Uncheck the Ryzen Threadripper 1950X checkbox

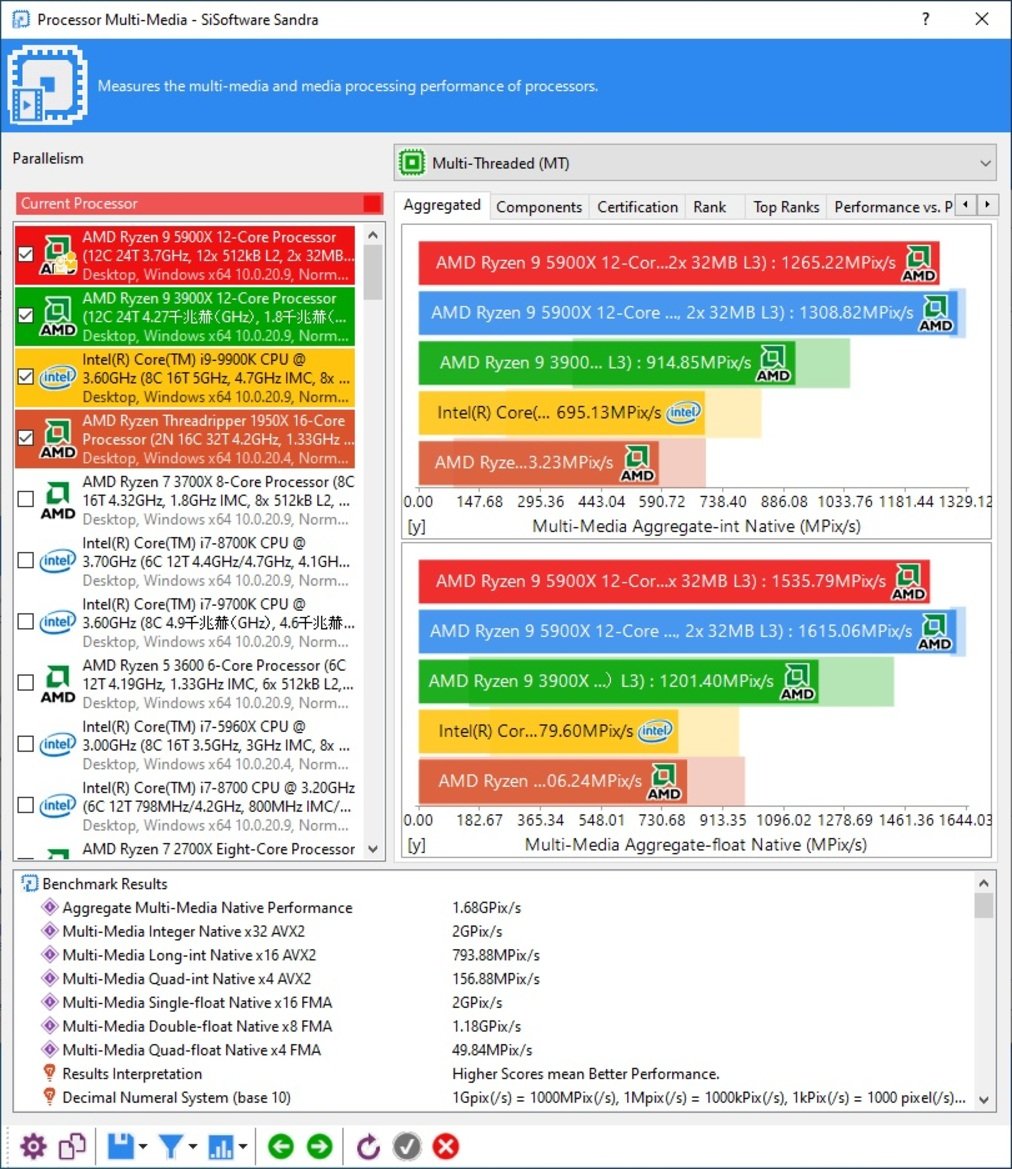[26, 438]
